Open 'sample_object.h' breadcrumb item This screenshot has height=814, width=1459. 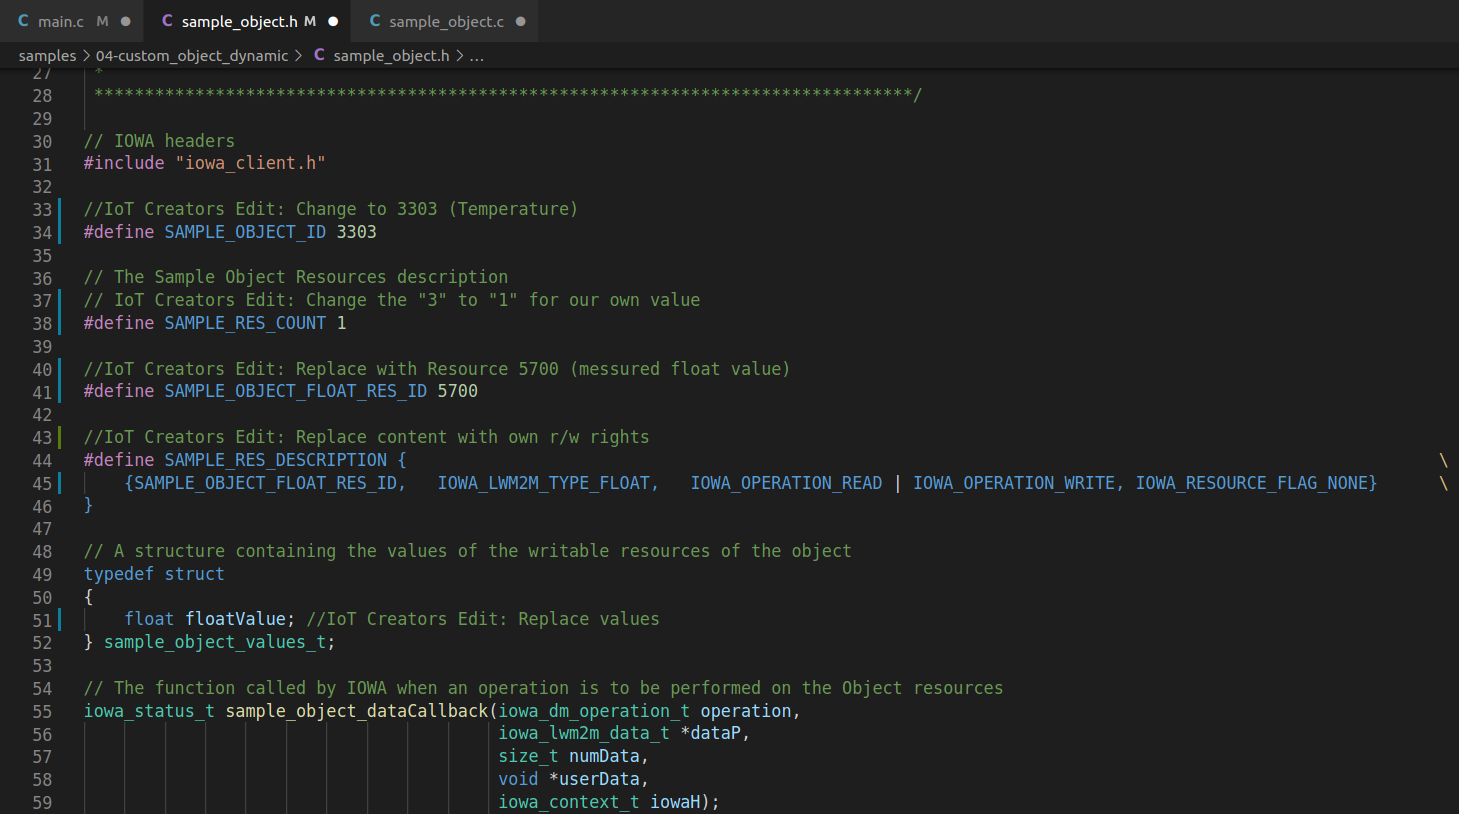tap(391, 56)
